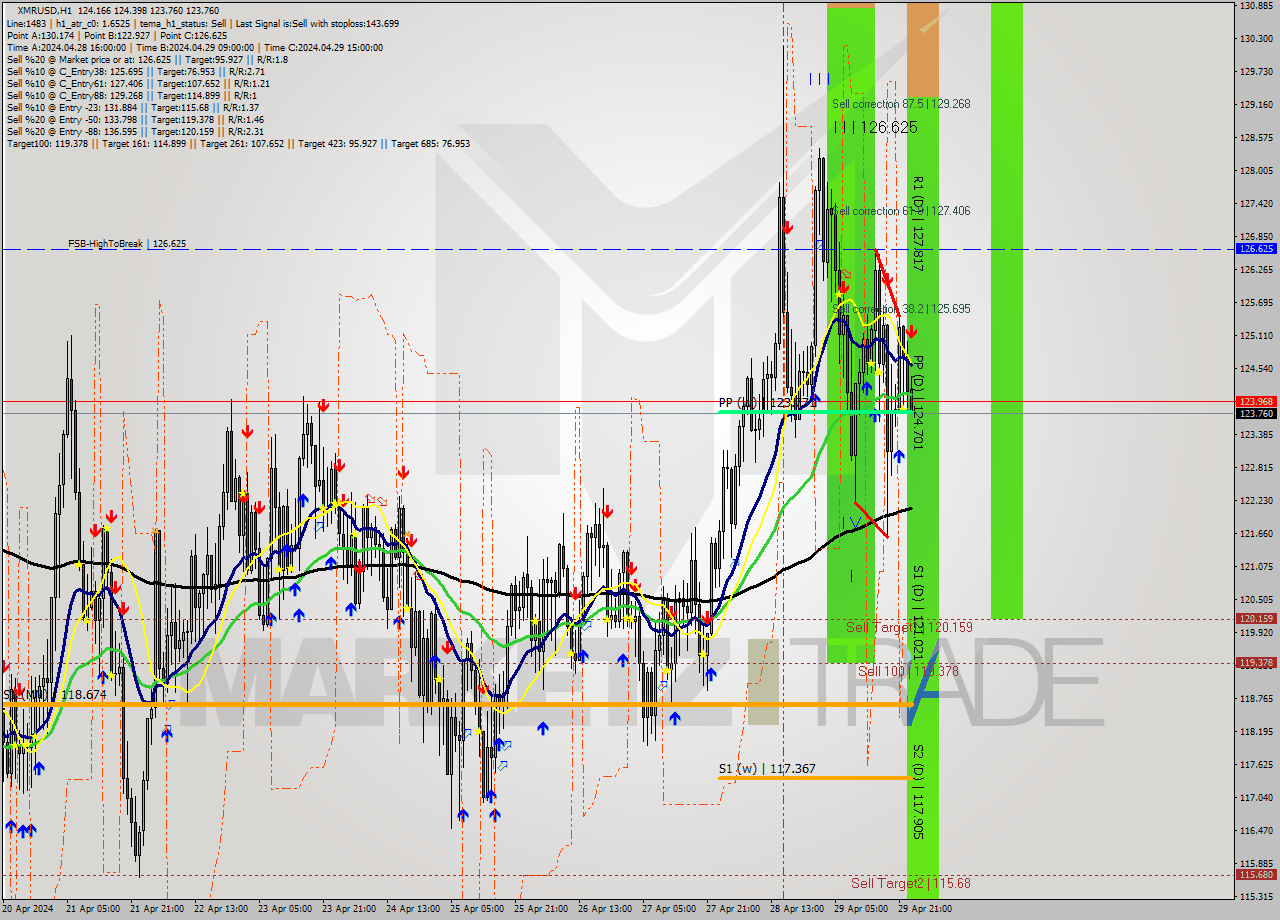Screen dimensions: 1280x920
Task: Click the 116.470 price axis value
Action: tap(1256, 831)
